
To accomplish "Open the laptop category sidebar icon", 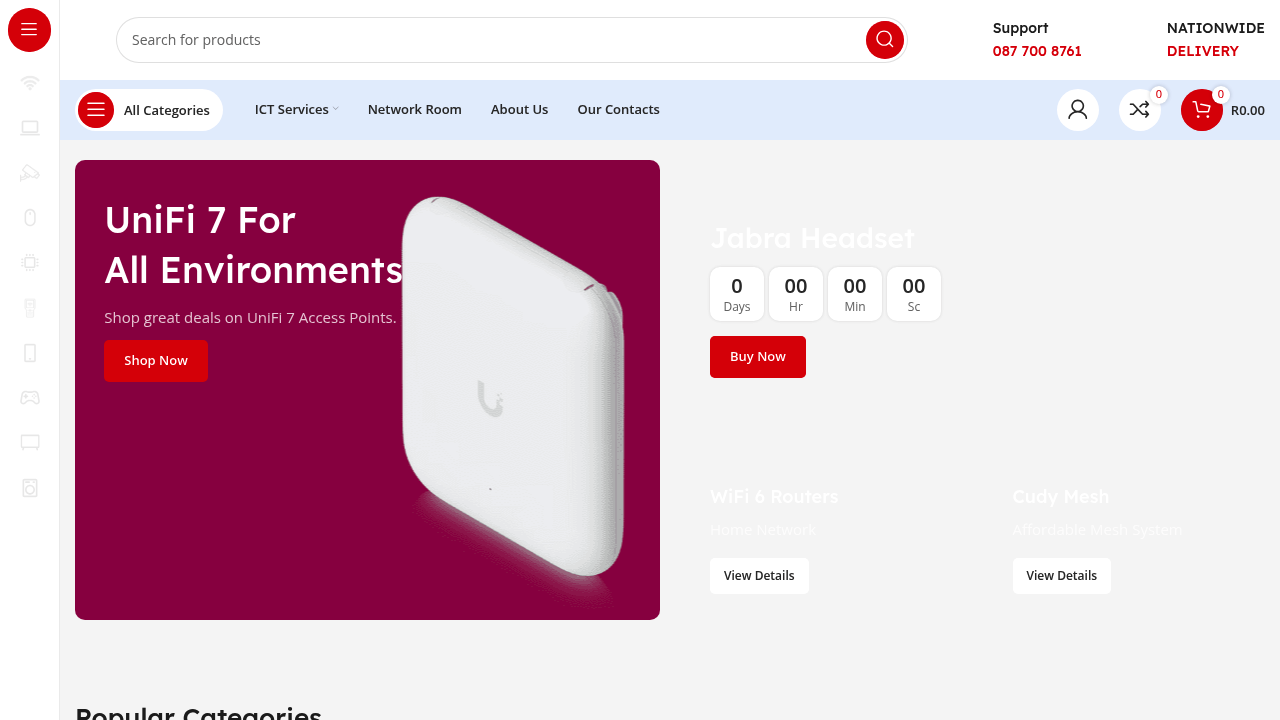I will (x=30, y=127).
